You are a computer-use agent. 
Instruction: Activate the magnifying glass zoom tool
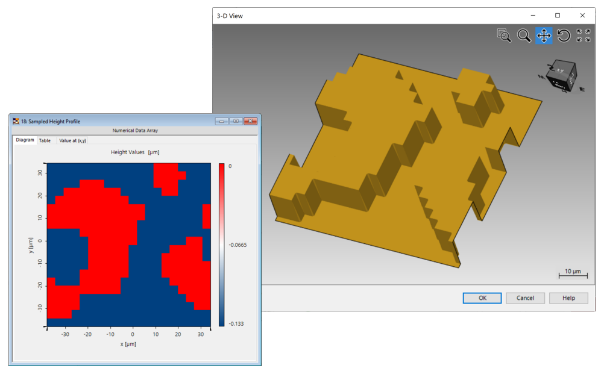(x=524, y=35)
